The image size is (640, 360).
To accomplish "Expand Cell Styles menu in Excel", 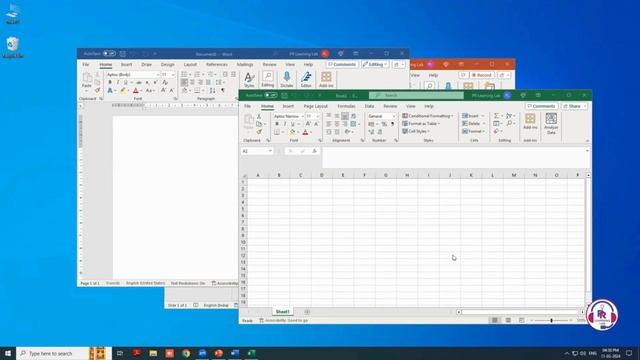I will point(416,131).
